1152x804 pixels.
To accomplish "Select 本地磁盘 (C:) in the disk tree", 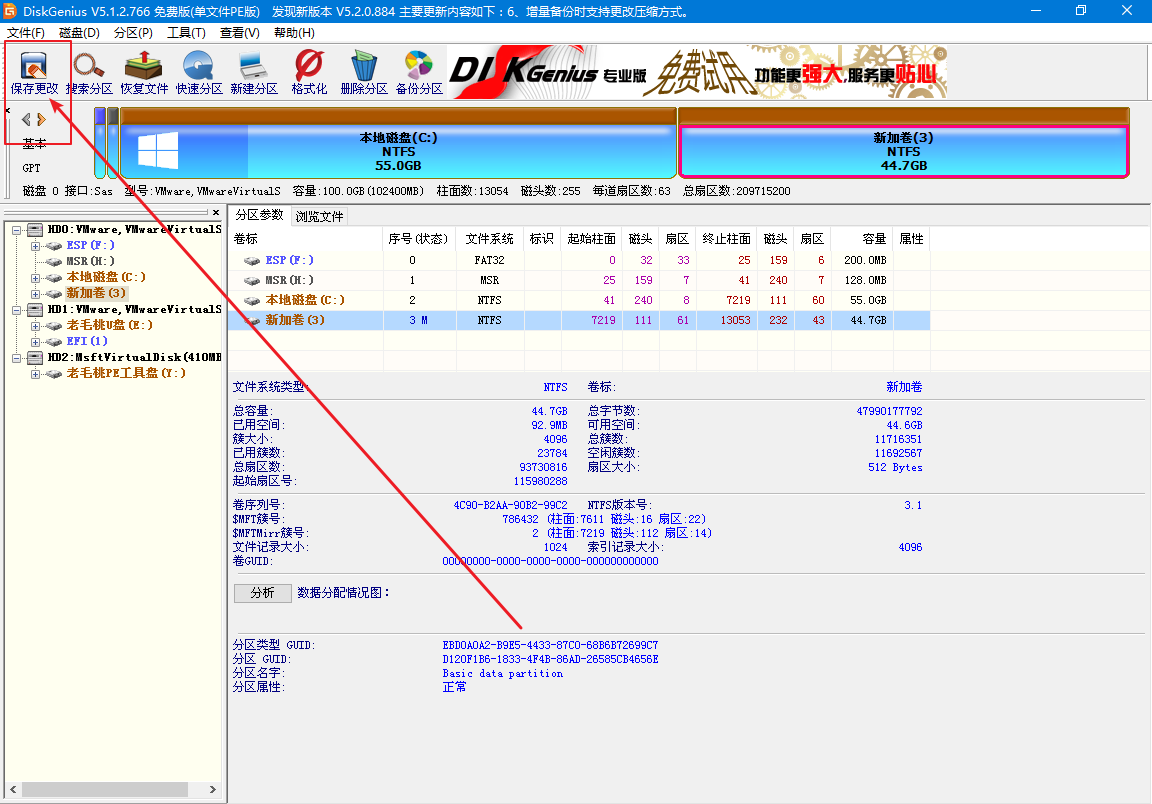I will (x=106, y=277).
